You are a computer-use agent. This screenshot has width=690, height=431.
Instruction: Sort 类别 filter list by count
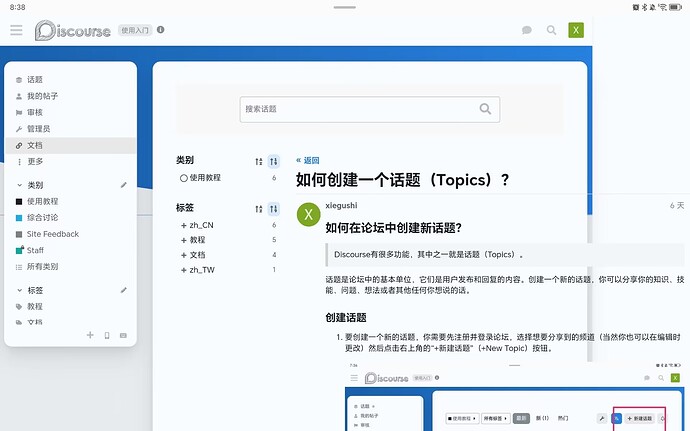(274, 162)
